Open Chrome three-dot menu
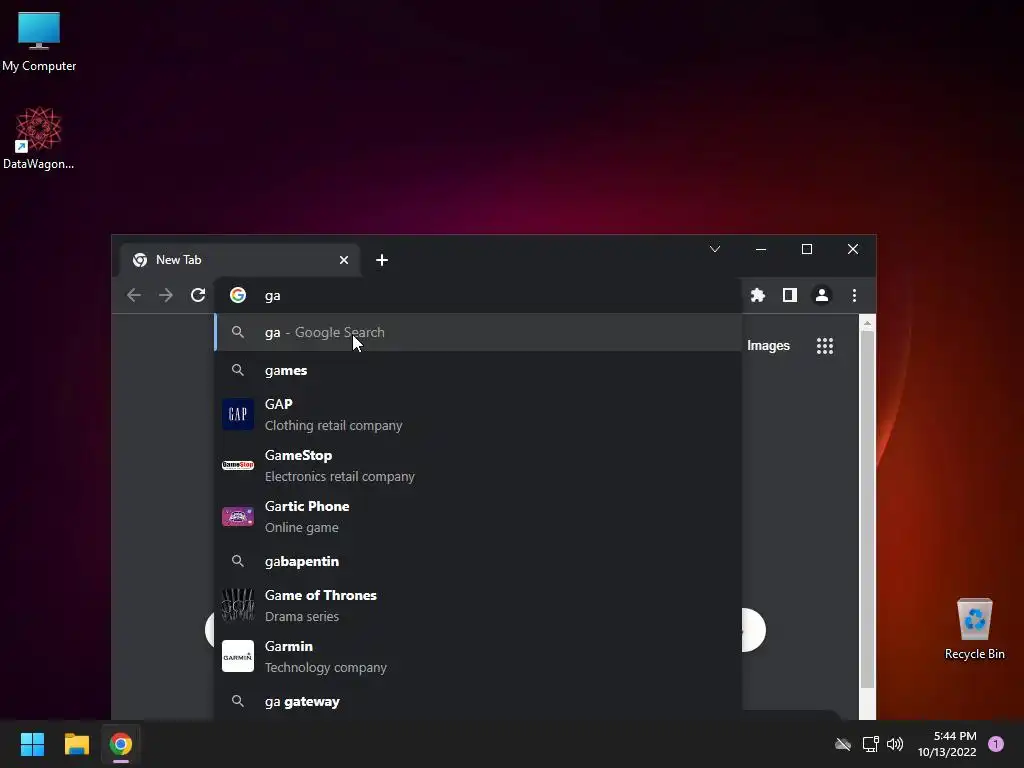1024x768 pixels. (x=854, y=295)
